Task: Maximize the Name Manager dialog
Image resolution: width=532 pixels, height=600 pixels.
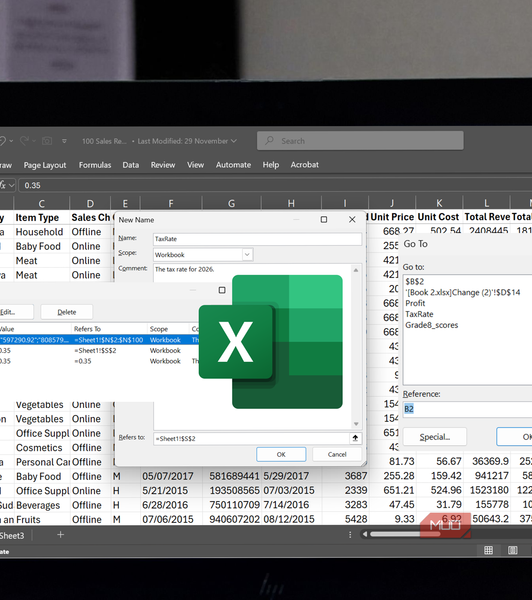Action: 222,290
